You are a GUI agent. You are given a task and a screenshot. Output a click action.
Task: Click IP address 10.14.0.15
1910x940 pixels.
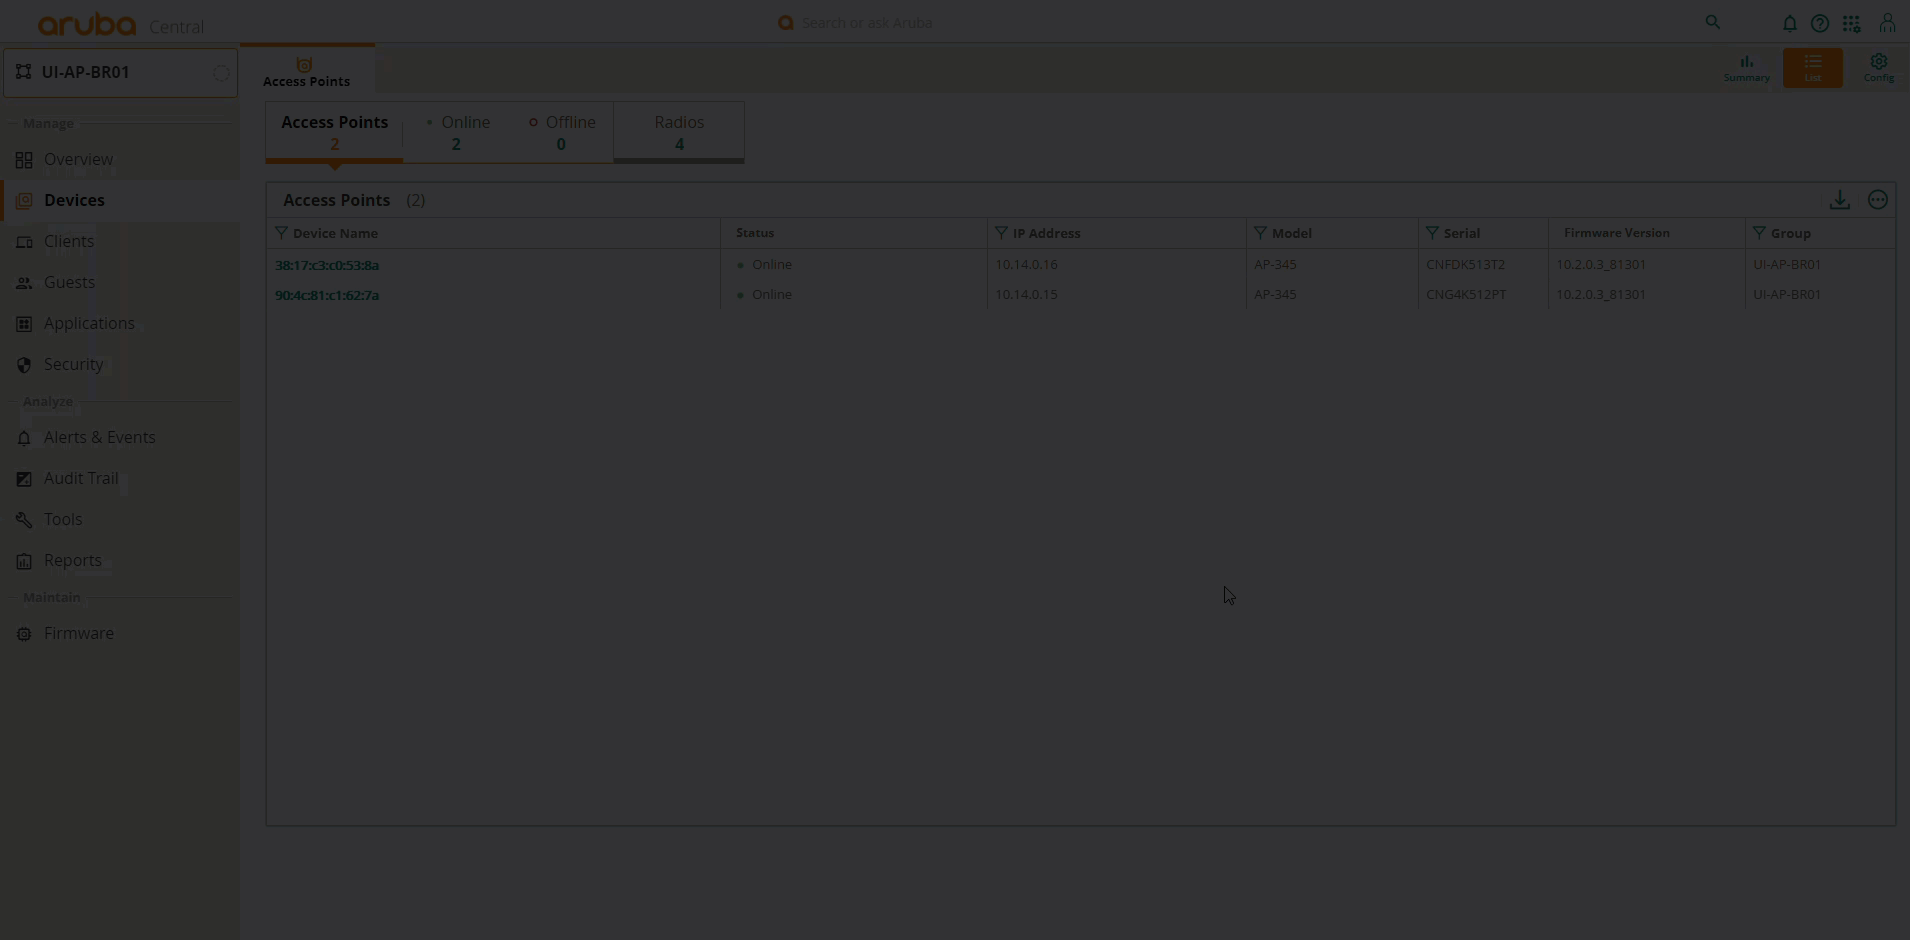1026,295
